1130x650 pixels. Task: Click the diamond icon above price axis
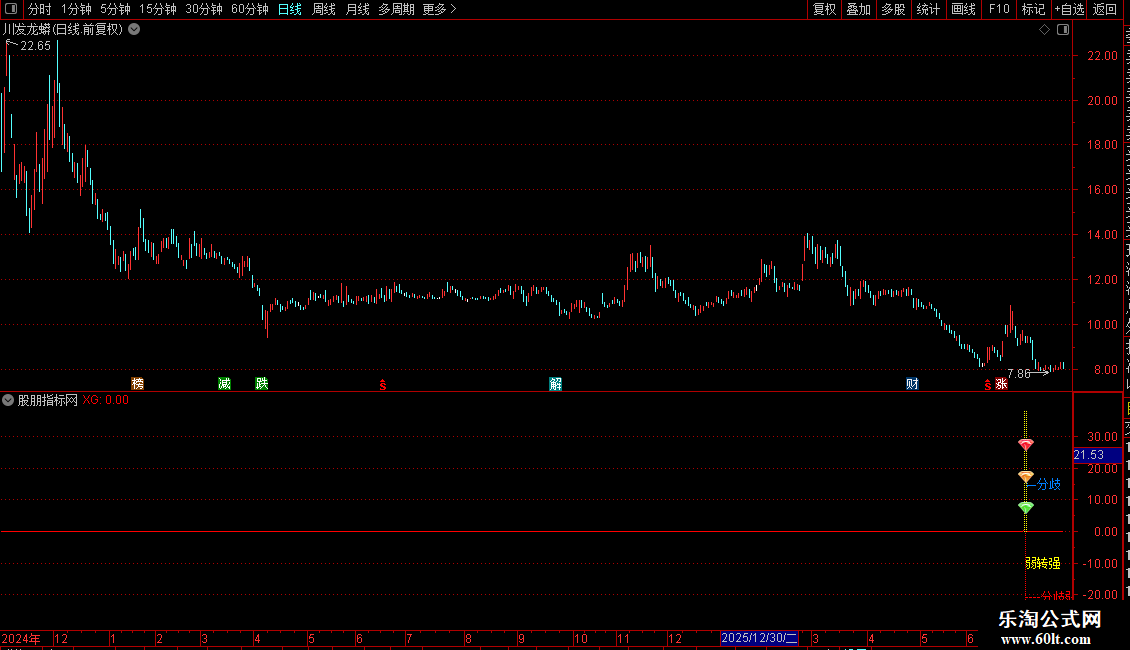click(1044, 30)
